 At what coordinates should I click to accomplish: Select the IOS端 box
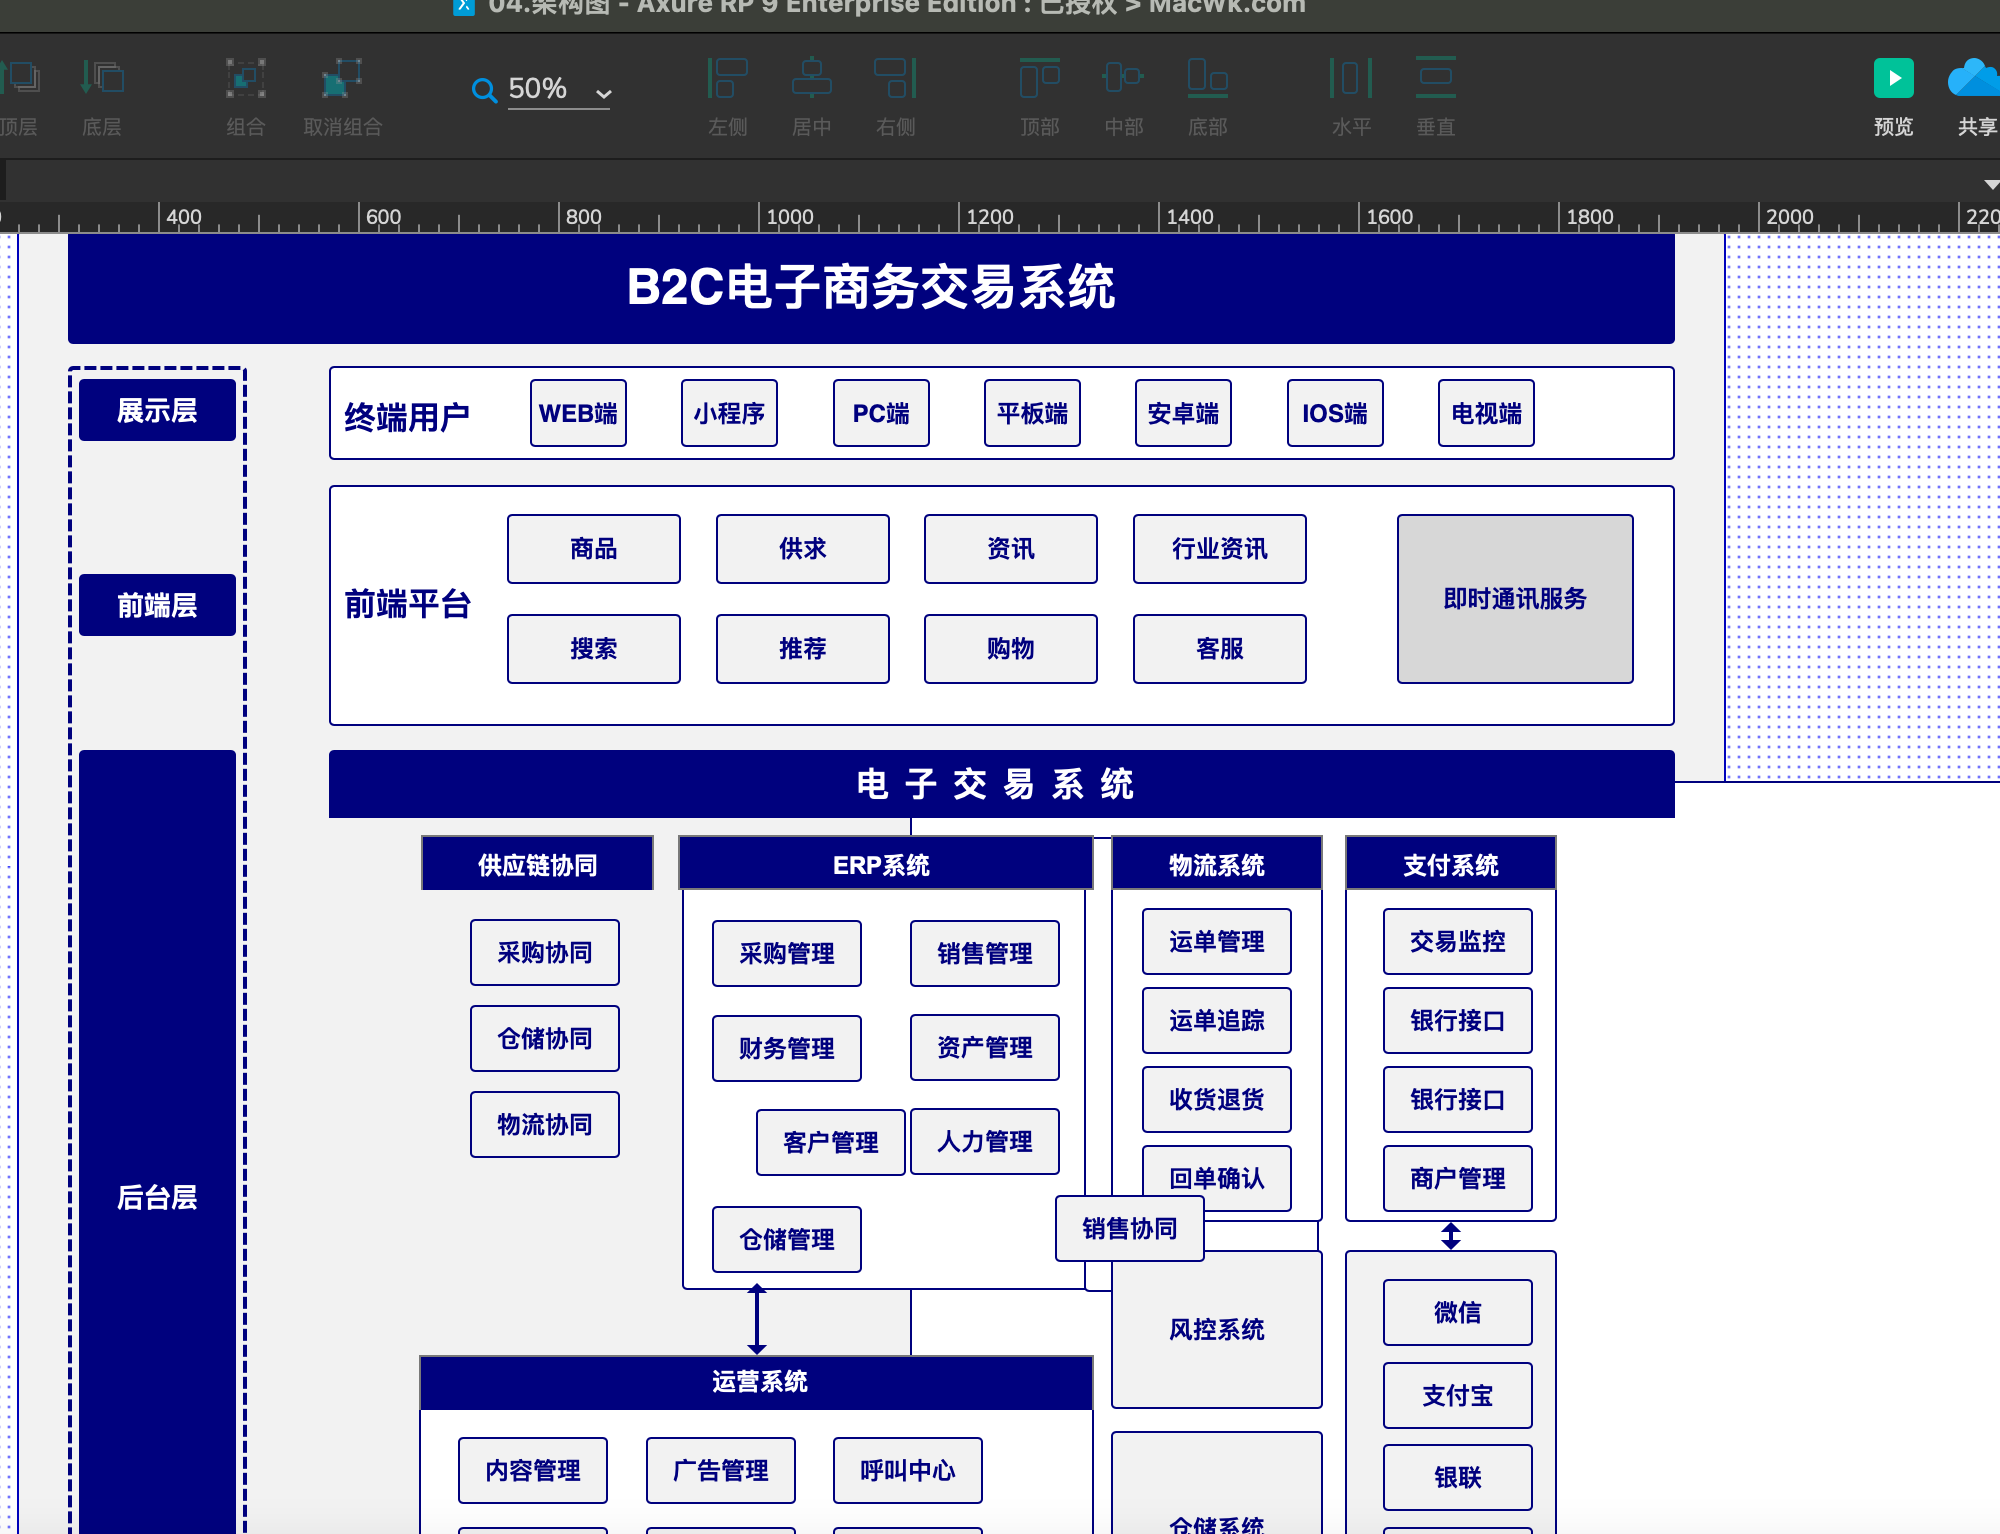coord(1335,413)
